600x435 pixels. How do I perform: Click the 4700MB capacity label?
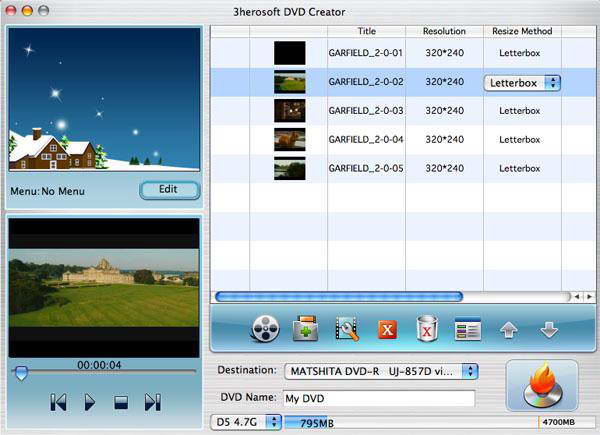[x=558, y=422]
